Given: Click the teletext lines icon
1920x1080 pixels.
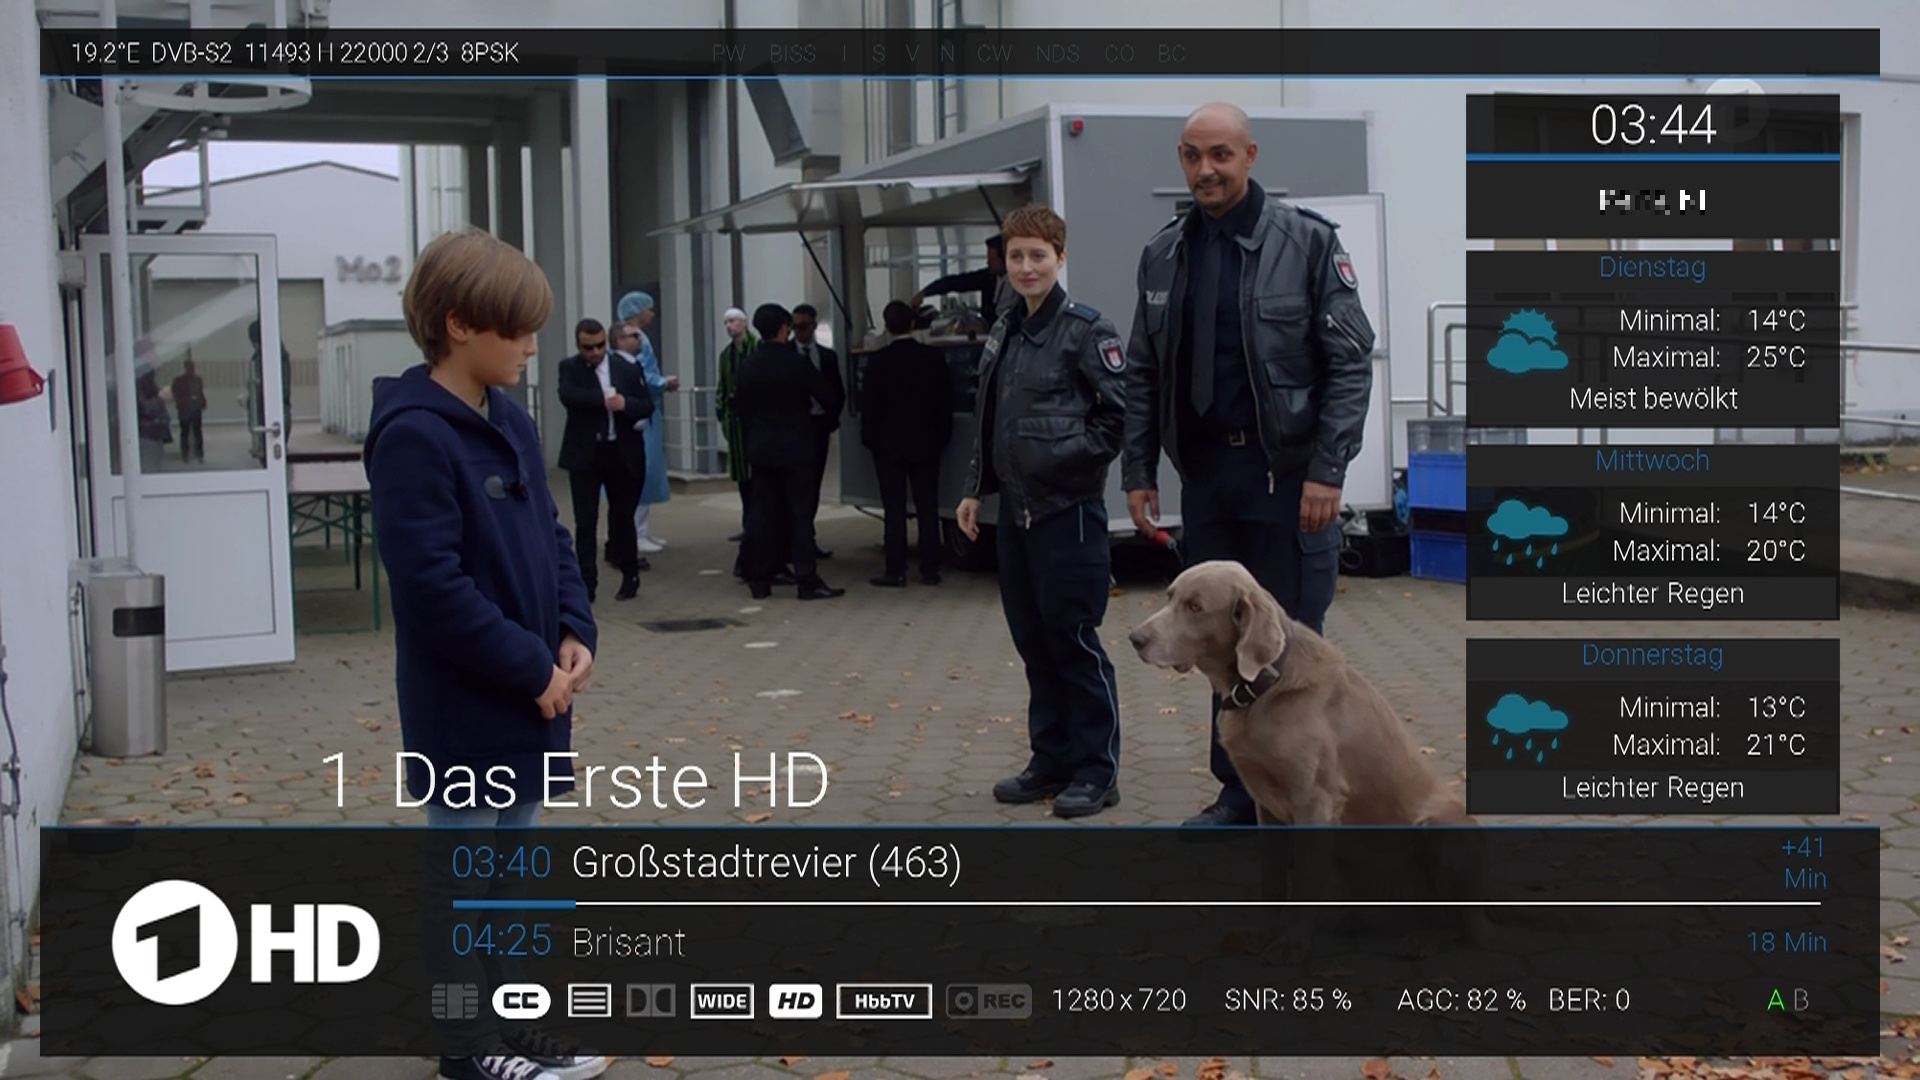Looking at the screenshot, I should click(589, 1001).
